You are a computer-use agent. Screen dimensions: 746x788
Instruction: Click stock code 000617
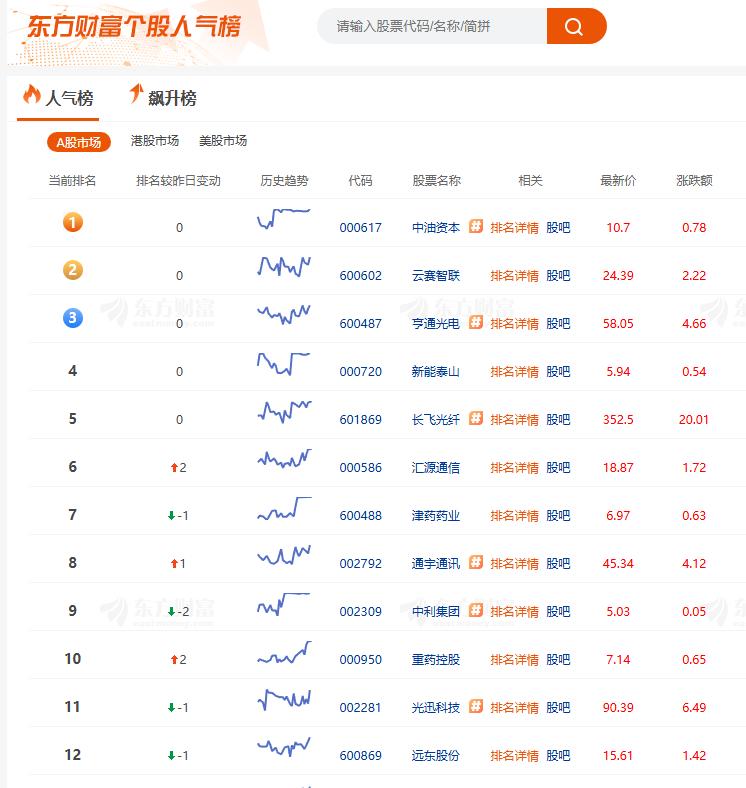coord(360,228)
